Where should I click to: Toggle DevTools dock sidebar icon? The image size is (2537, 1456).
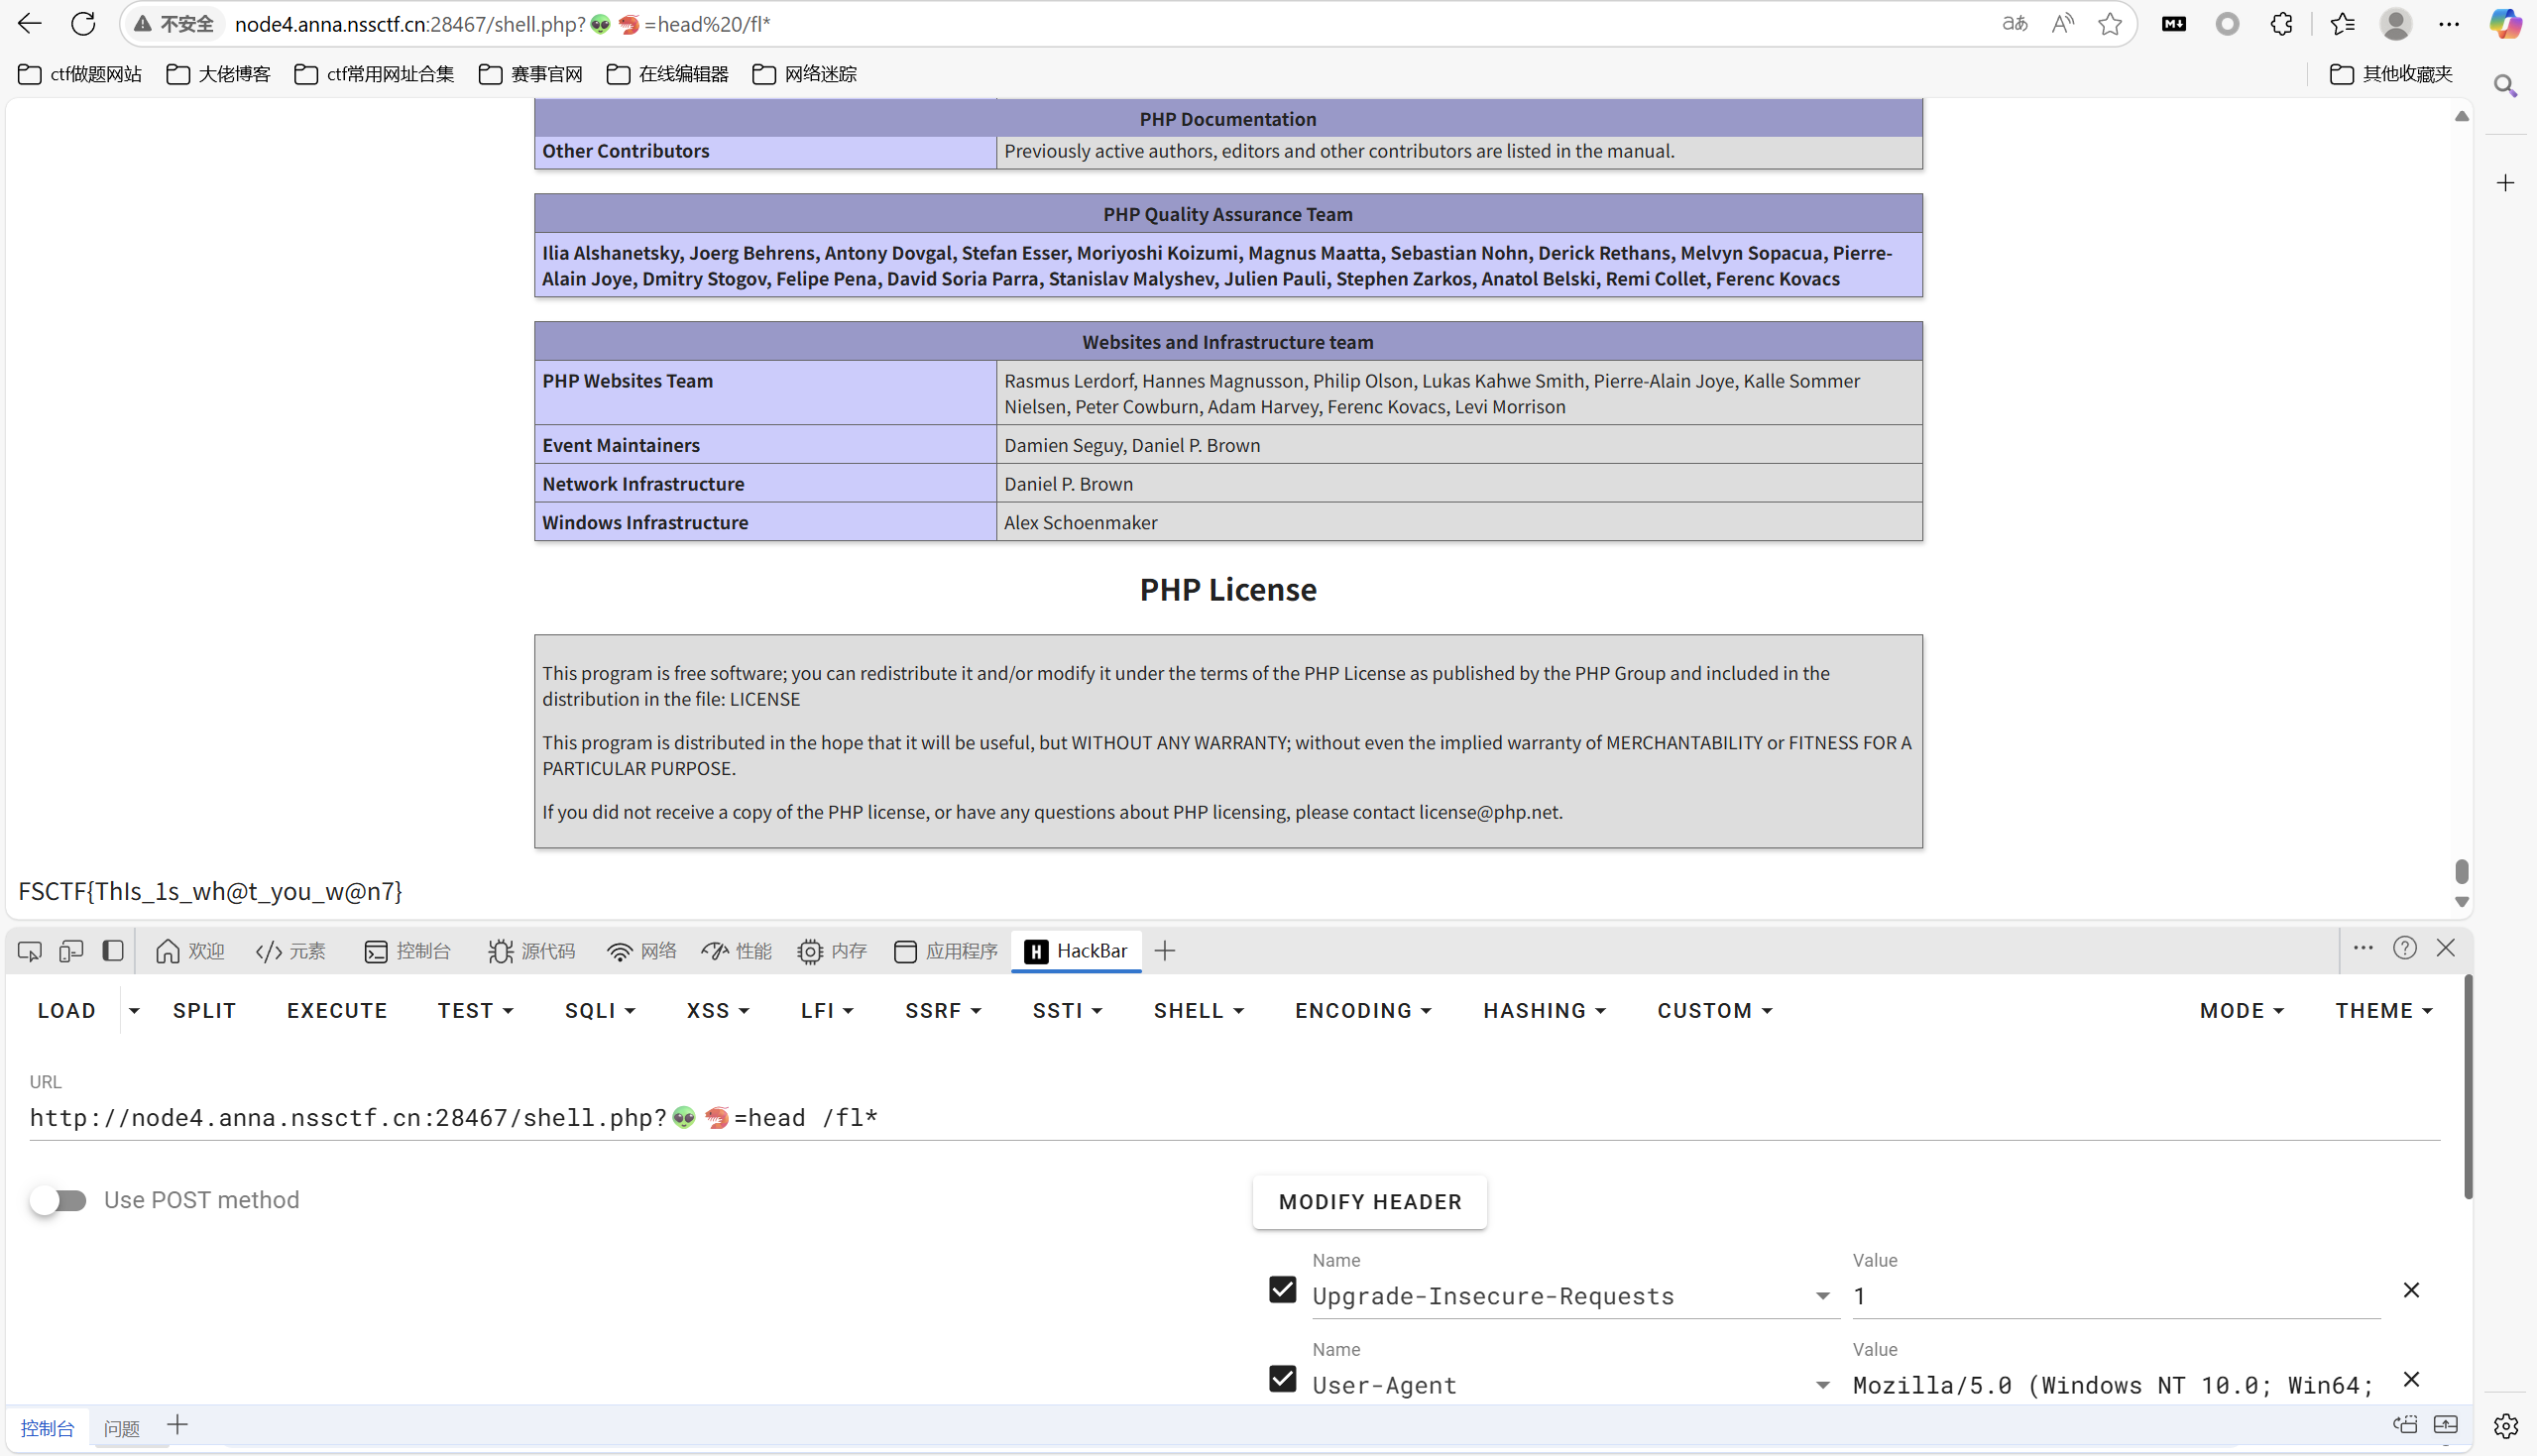pyautogui.click(x=113, y=951)
